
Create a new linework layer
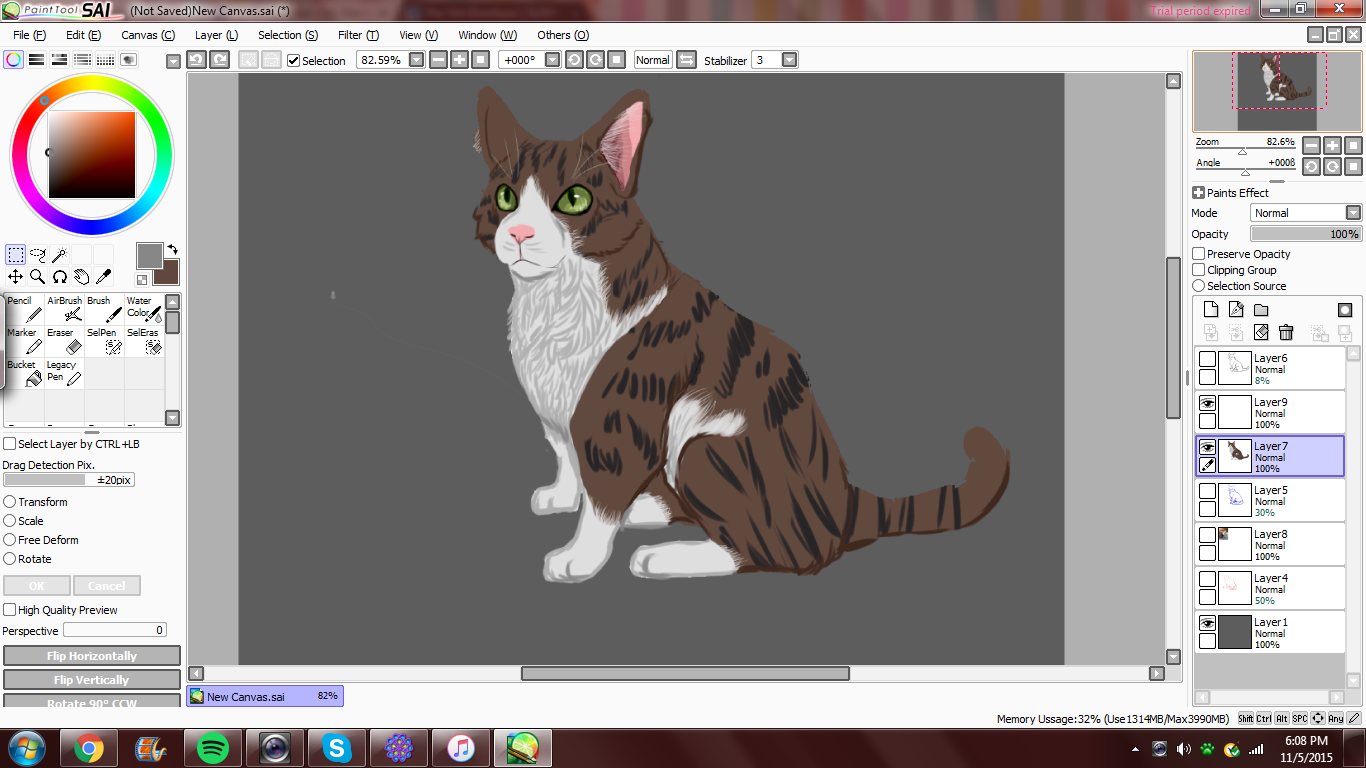tap(1236, 310)
